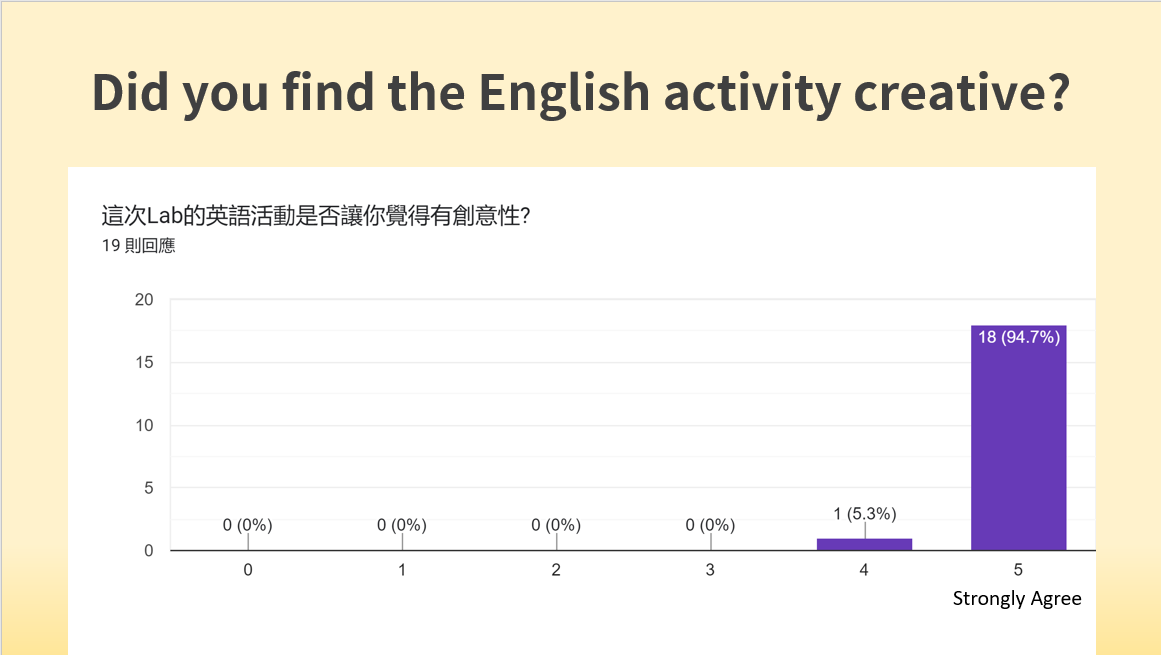Click the y-axis value 10
Image resolution: width=1161 pixels, height=655 pixels.
point(144,426)
